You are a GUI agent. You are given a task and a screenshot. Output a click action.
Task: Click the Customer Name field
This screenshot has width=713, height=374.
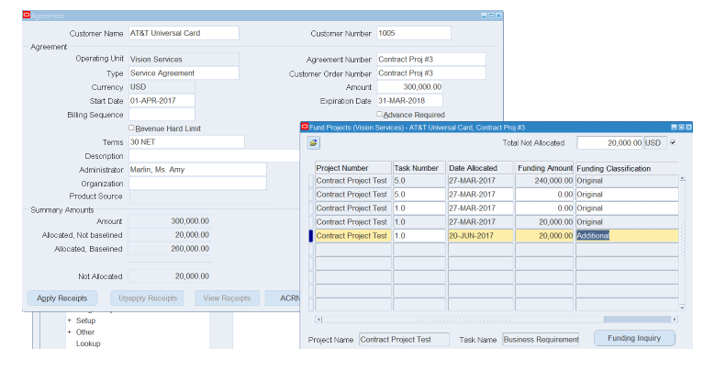(x=184, y=33)
